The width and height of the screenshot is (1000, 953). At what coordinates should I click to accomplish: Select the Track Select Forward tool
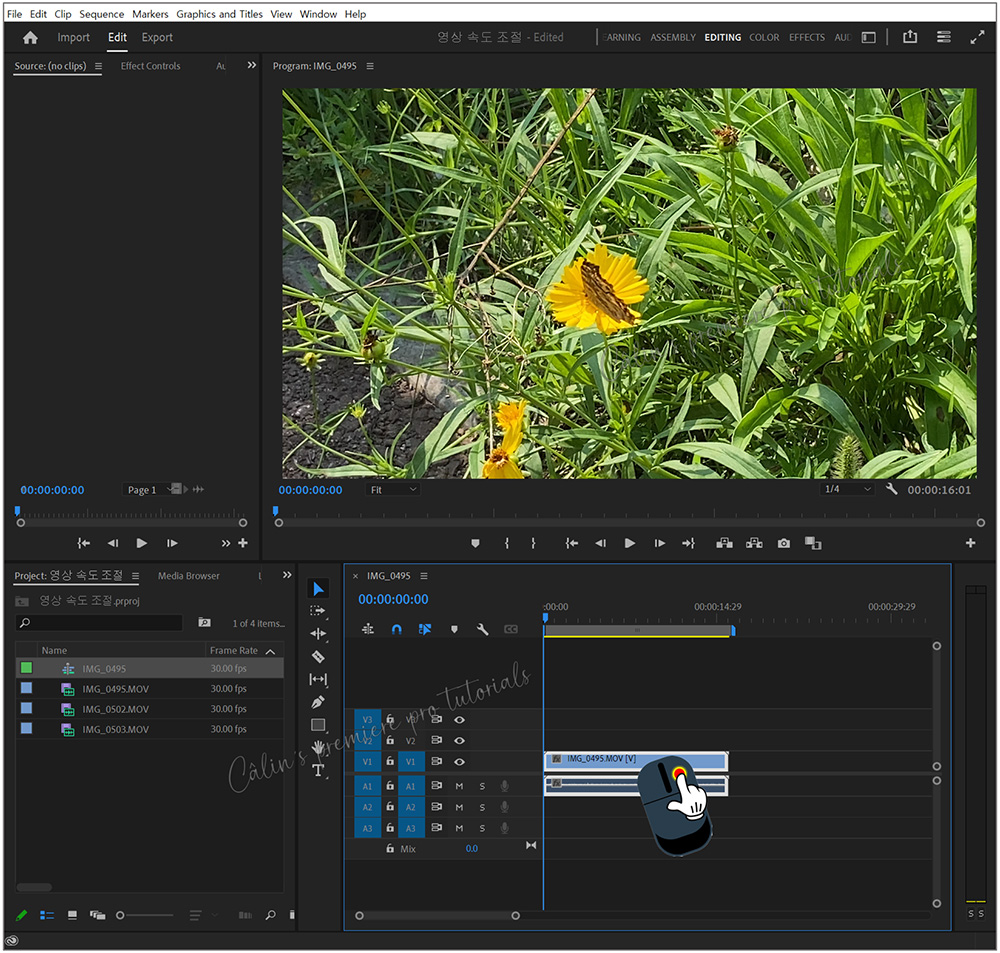[x=318, y=611]
